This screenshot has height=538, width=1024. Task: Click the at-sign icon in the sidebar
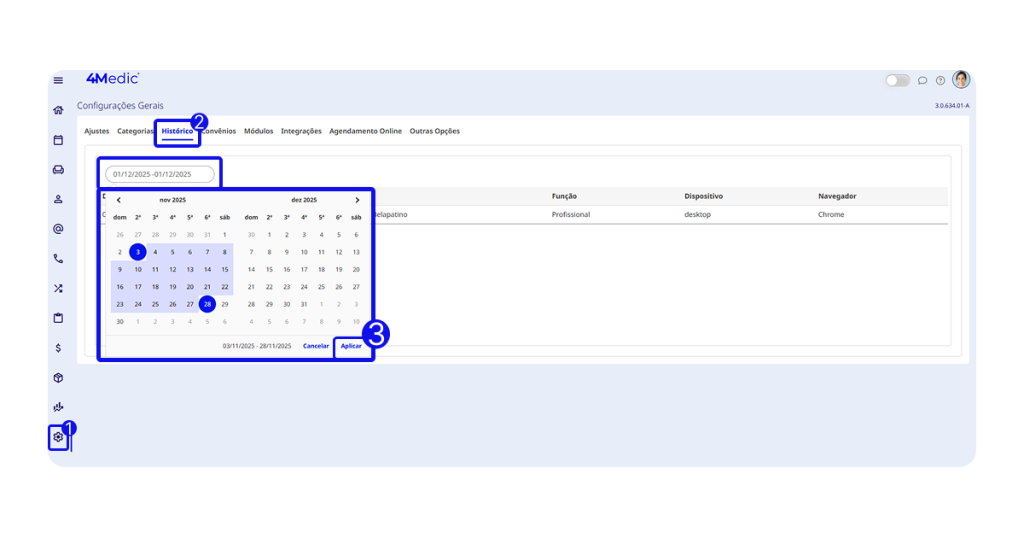[x=58, y=229]
